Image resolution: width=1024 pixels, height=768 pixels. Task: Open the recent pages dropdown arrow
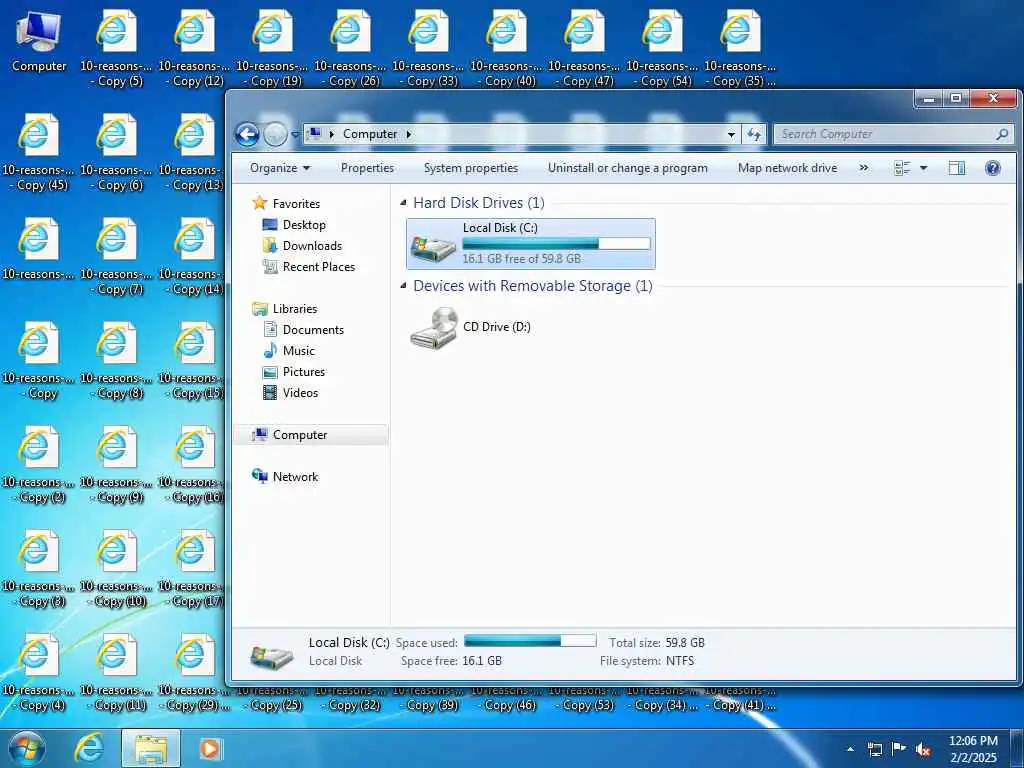[x=295, y=135]
